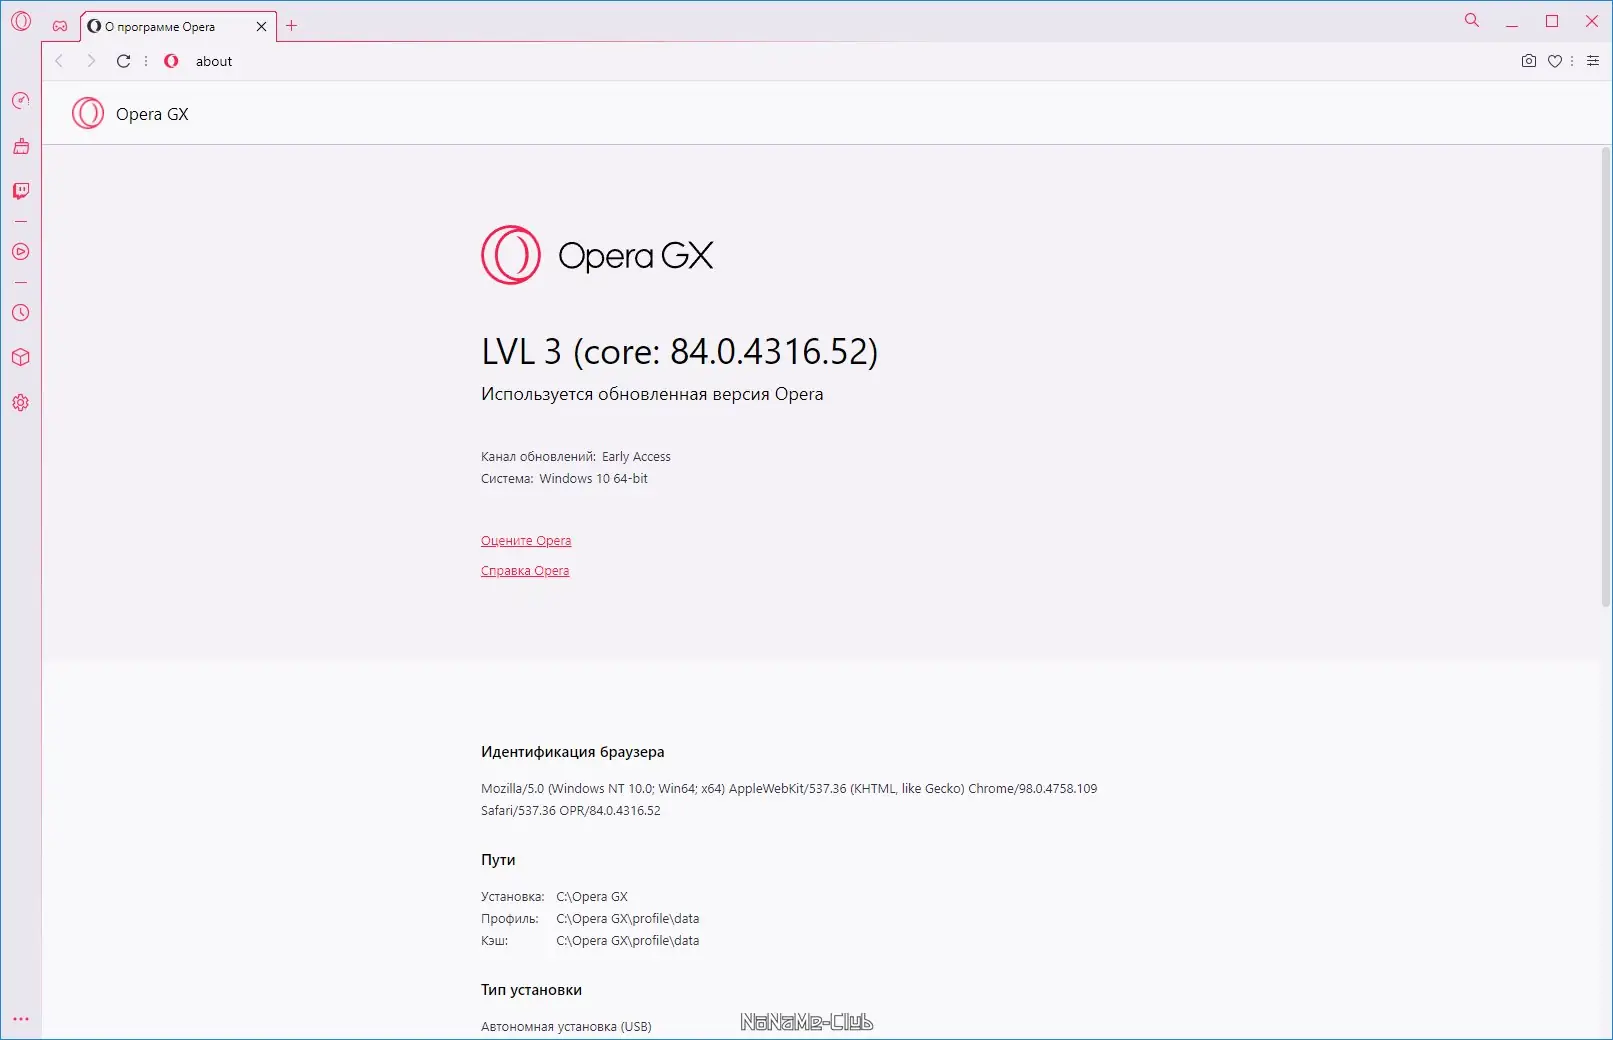Open the Player panel in the sidebar
The width and height of the screenshot is (1613, 1040).
[x=21, y=252]
